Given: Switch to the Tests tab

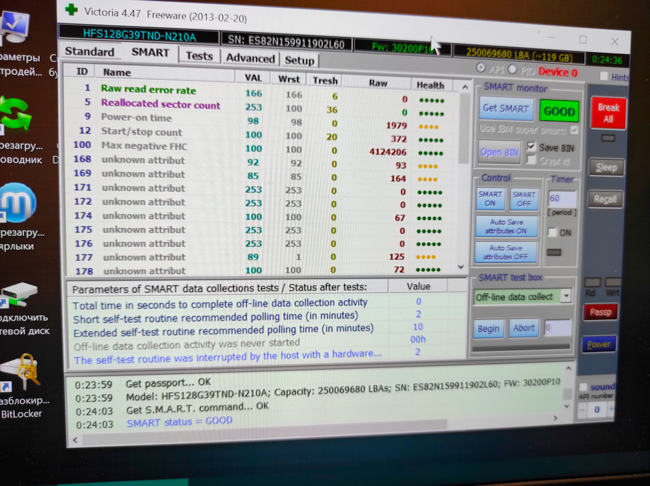Looking at the screenshot, I should (199, 56).
